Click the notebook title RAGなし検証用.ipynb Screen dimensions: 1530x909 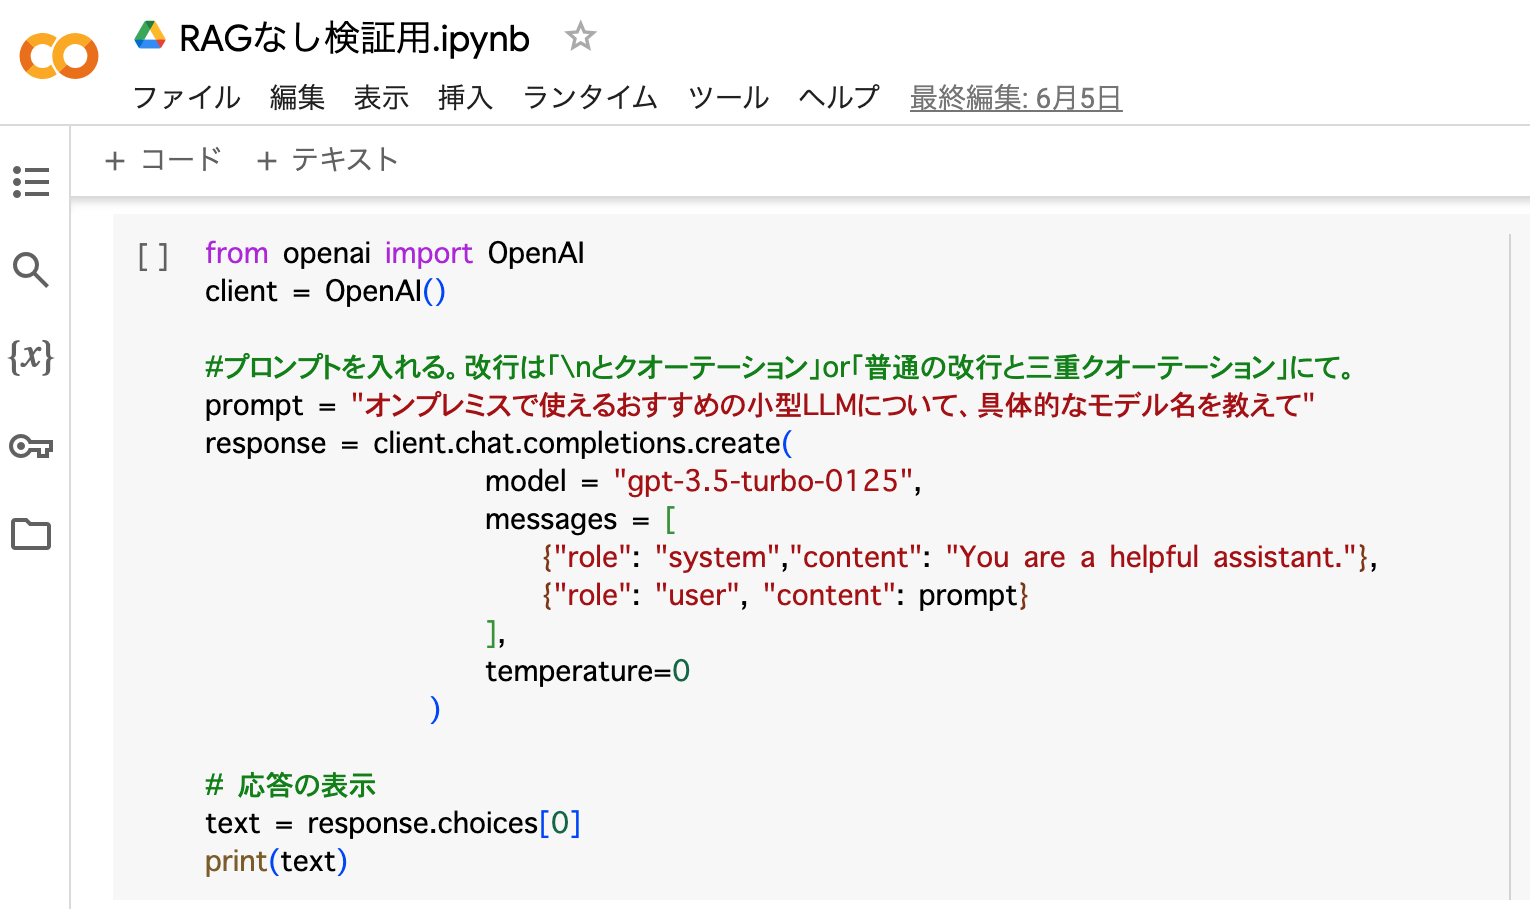pyautogui.click(x=354, y=39)
